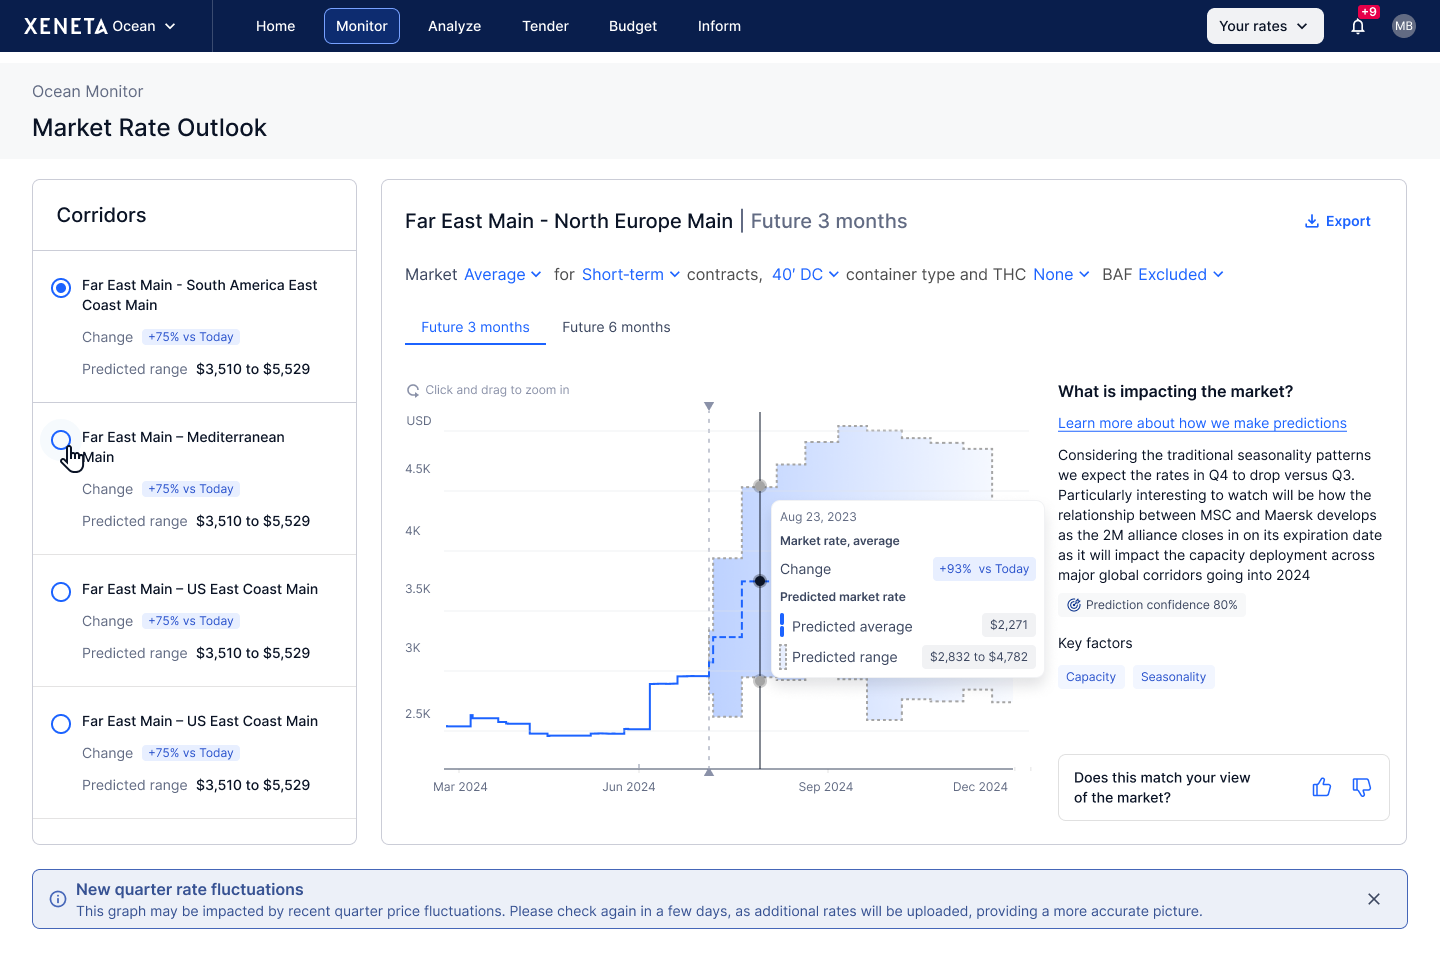
Task: Click the top triangle timeline marker on chart
Action: pyautogui.click(x=709, y=406)
